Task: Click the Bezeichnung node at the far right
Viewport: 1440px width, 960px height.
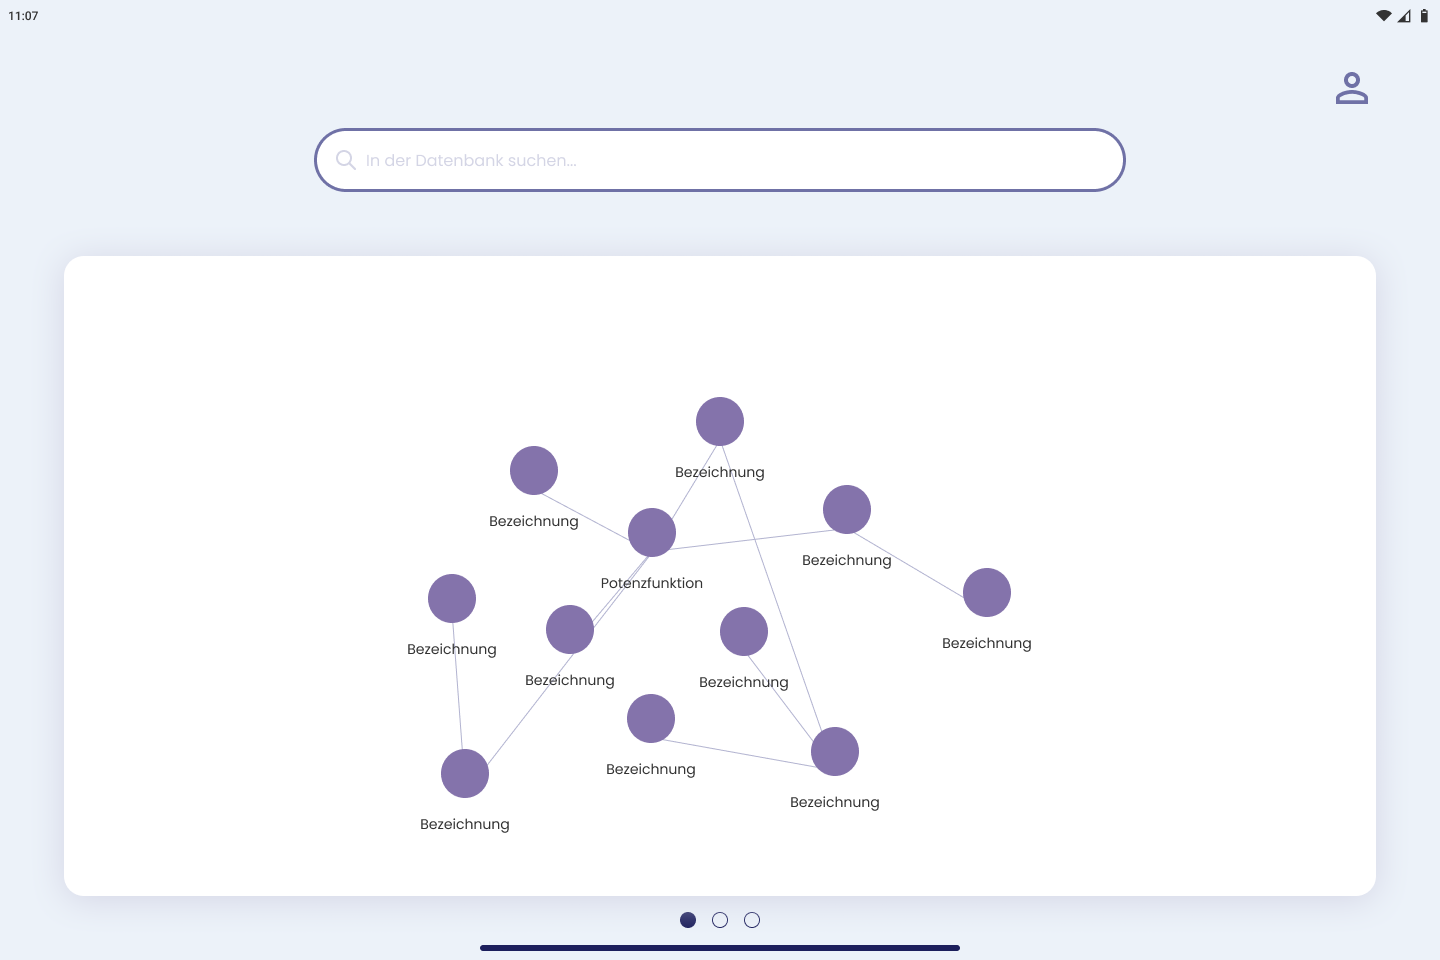Action: (987, 592)
